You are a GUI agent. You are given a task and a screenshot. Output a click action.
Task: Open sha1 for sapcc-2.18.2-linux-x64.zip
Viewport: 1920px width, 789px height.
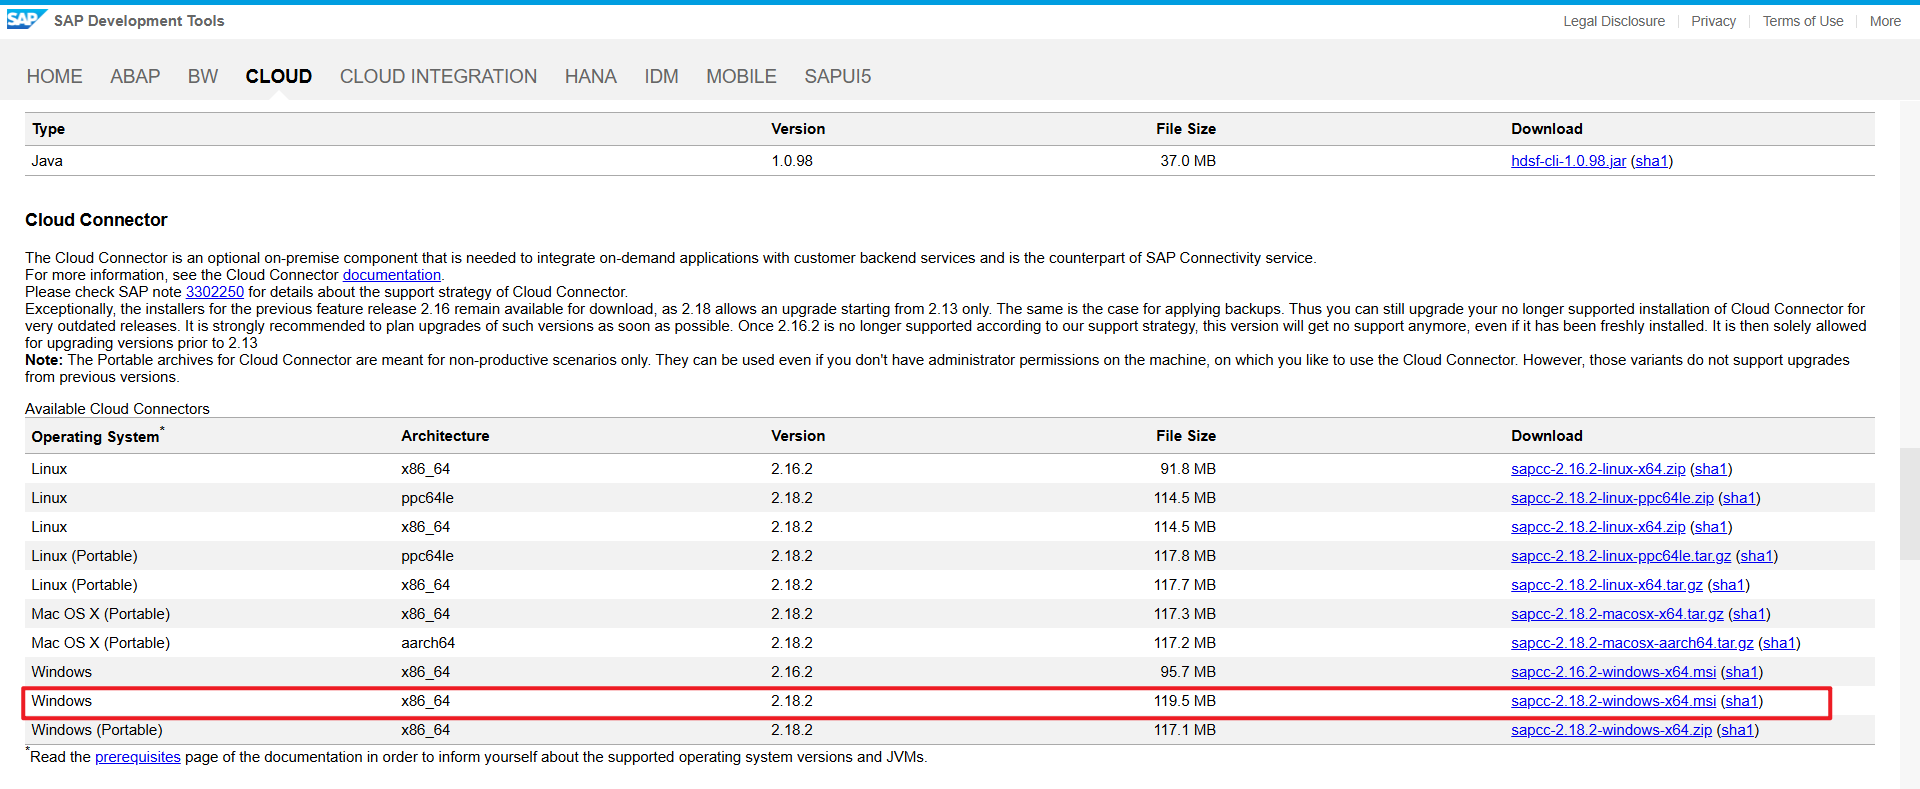pyautogui.click(x=1711, y=527)
